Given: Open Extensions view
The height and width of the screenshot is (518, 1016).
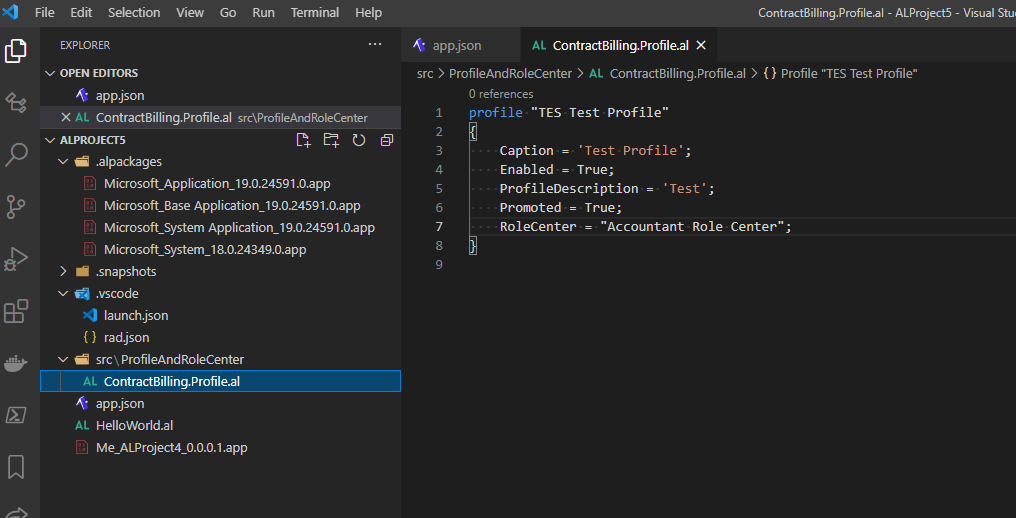Looking at the screenshot, I should point(16,311).
